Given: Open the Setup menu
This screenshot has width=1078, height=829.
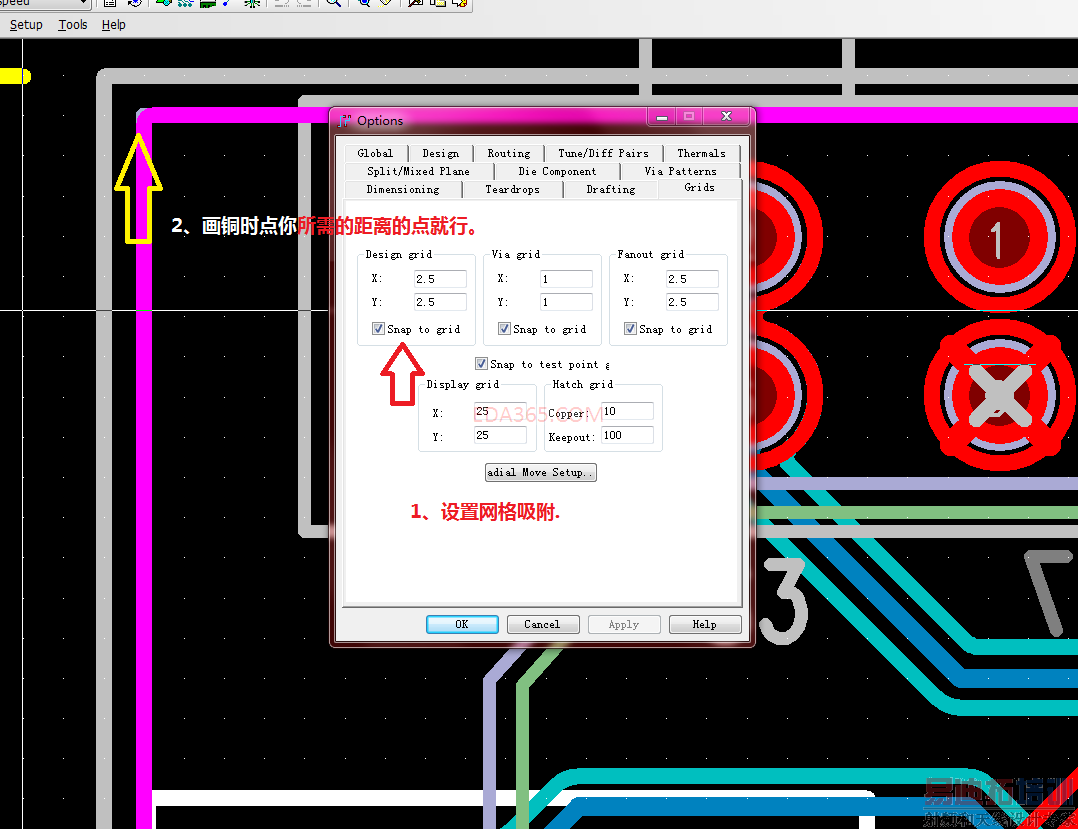Looking at the screenshot, I should (x=26, y=25).
